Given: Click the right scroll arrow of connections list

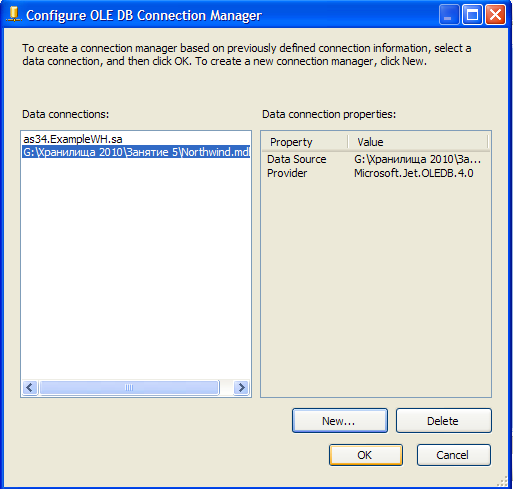Looking at the screenshot, I should click(241, 387).
